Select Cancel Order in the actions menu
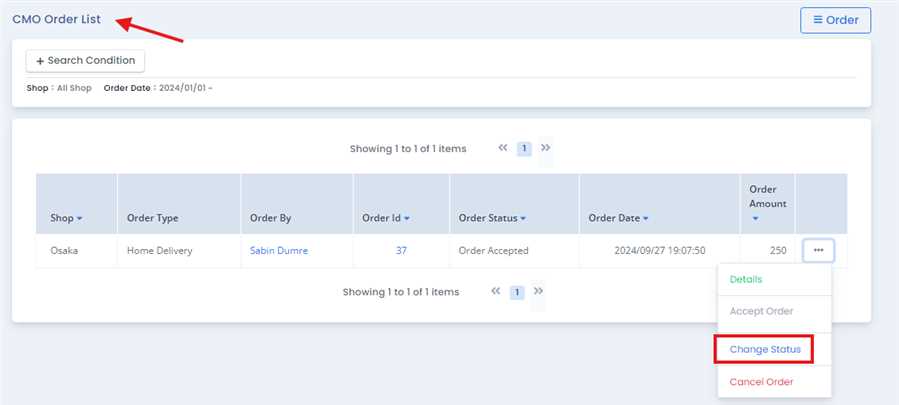 (x=761, y=382)
